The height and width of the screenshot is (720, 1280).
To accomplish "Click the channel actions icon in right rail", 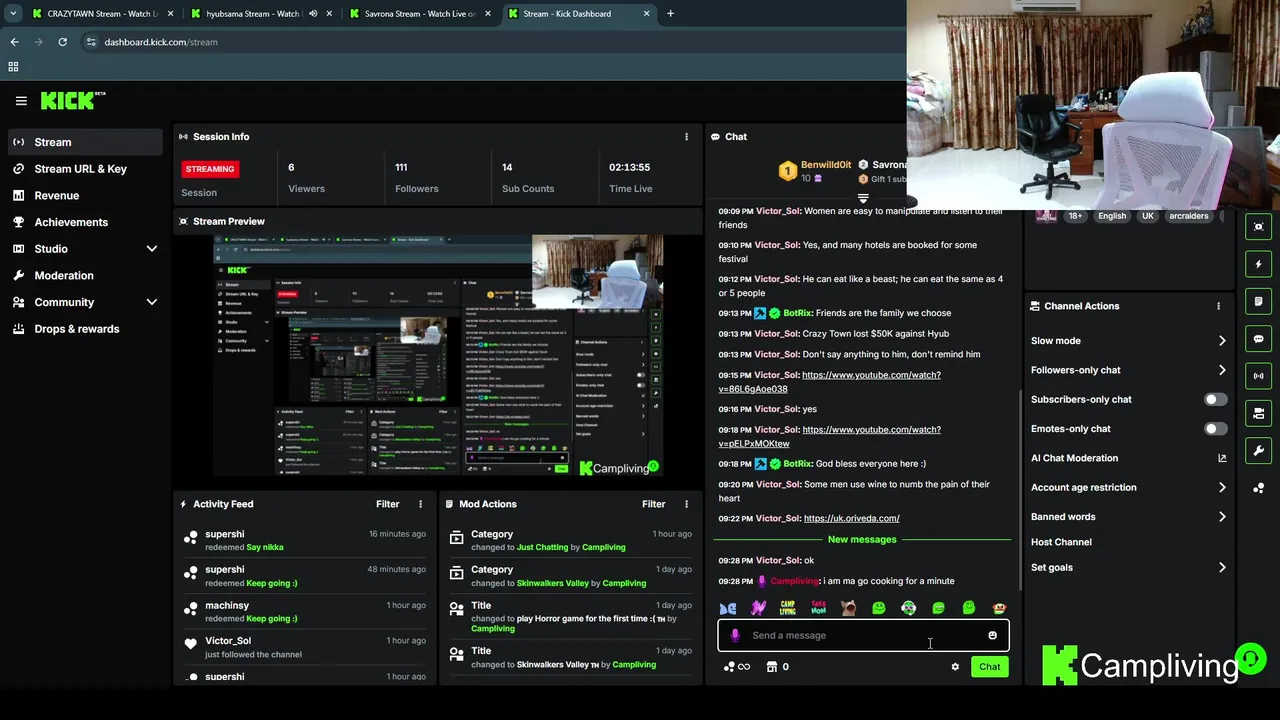I will 1258,413.
